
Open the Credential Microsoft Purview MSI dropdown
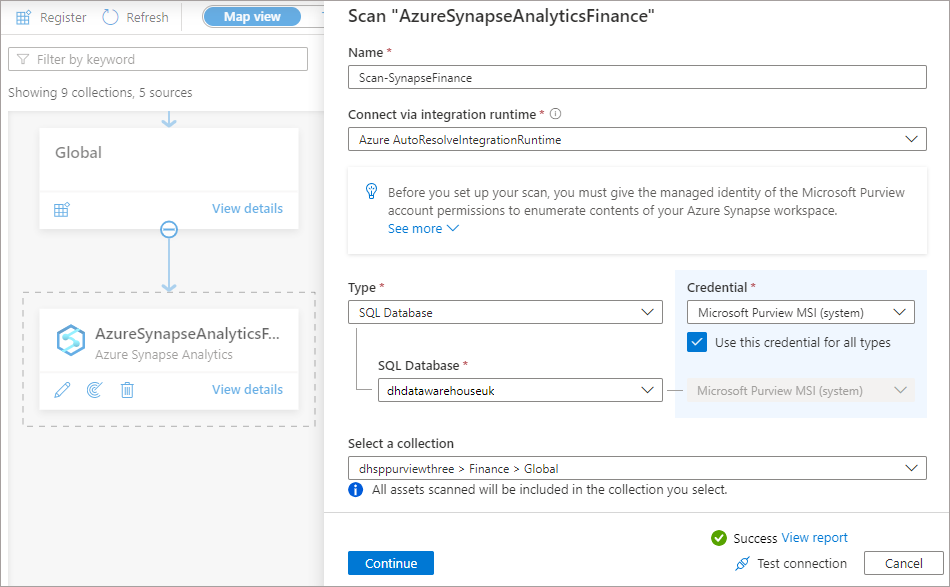(x=800, y=313)
